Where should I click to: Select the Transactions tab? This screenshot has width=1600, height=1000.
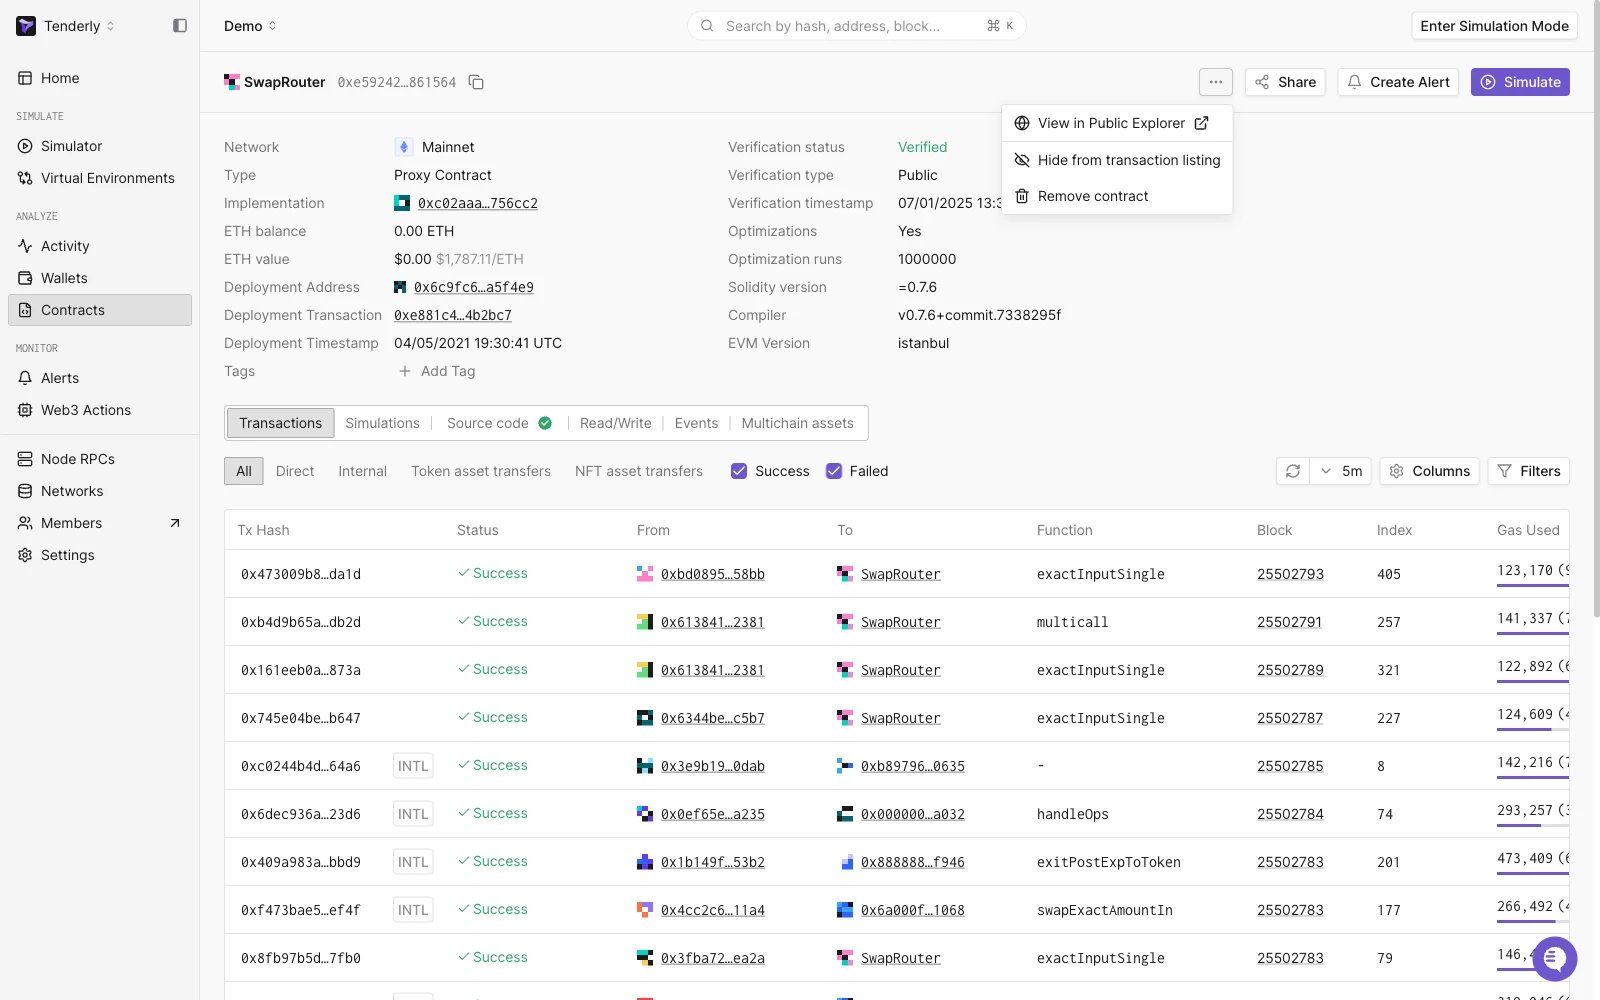[x=280, y=423]
